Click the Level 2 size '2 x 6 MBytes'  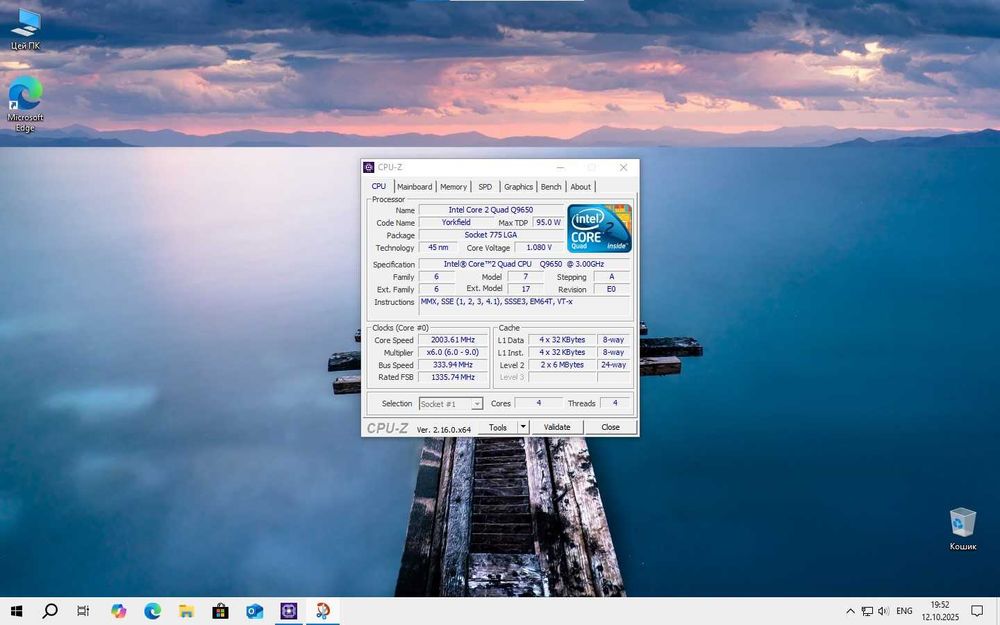[562, 365]
